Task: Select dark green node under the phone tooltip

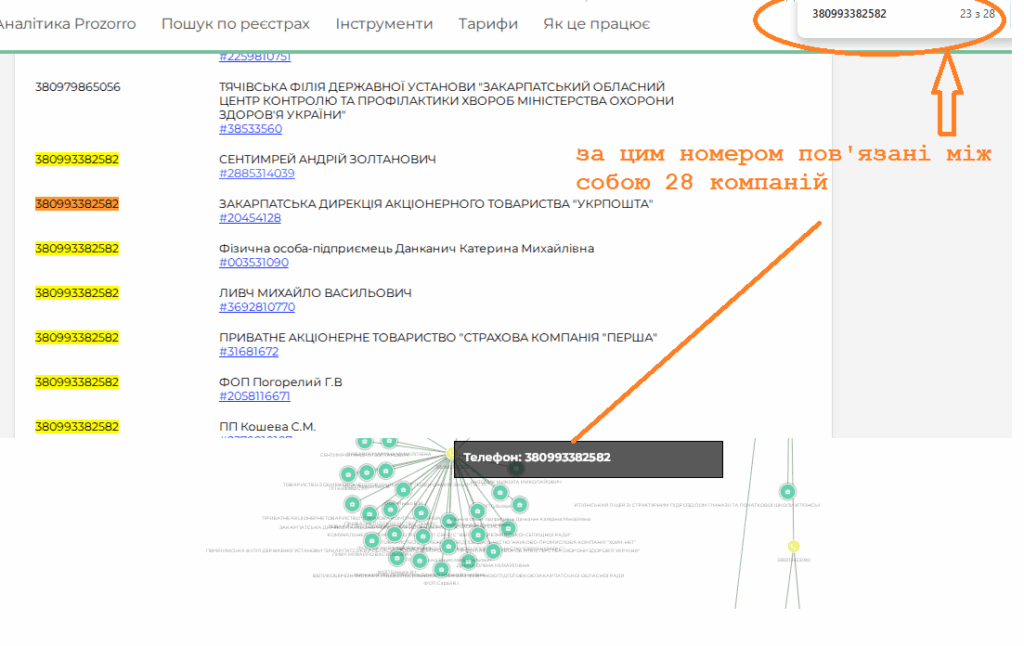Action: click(515, 468)
